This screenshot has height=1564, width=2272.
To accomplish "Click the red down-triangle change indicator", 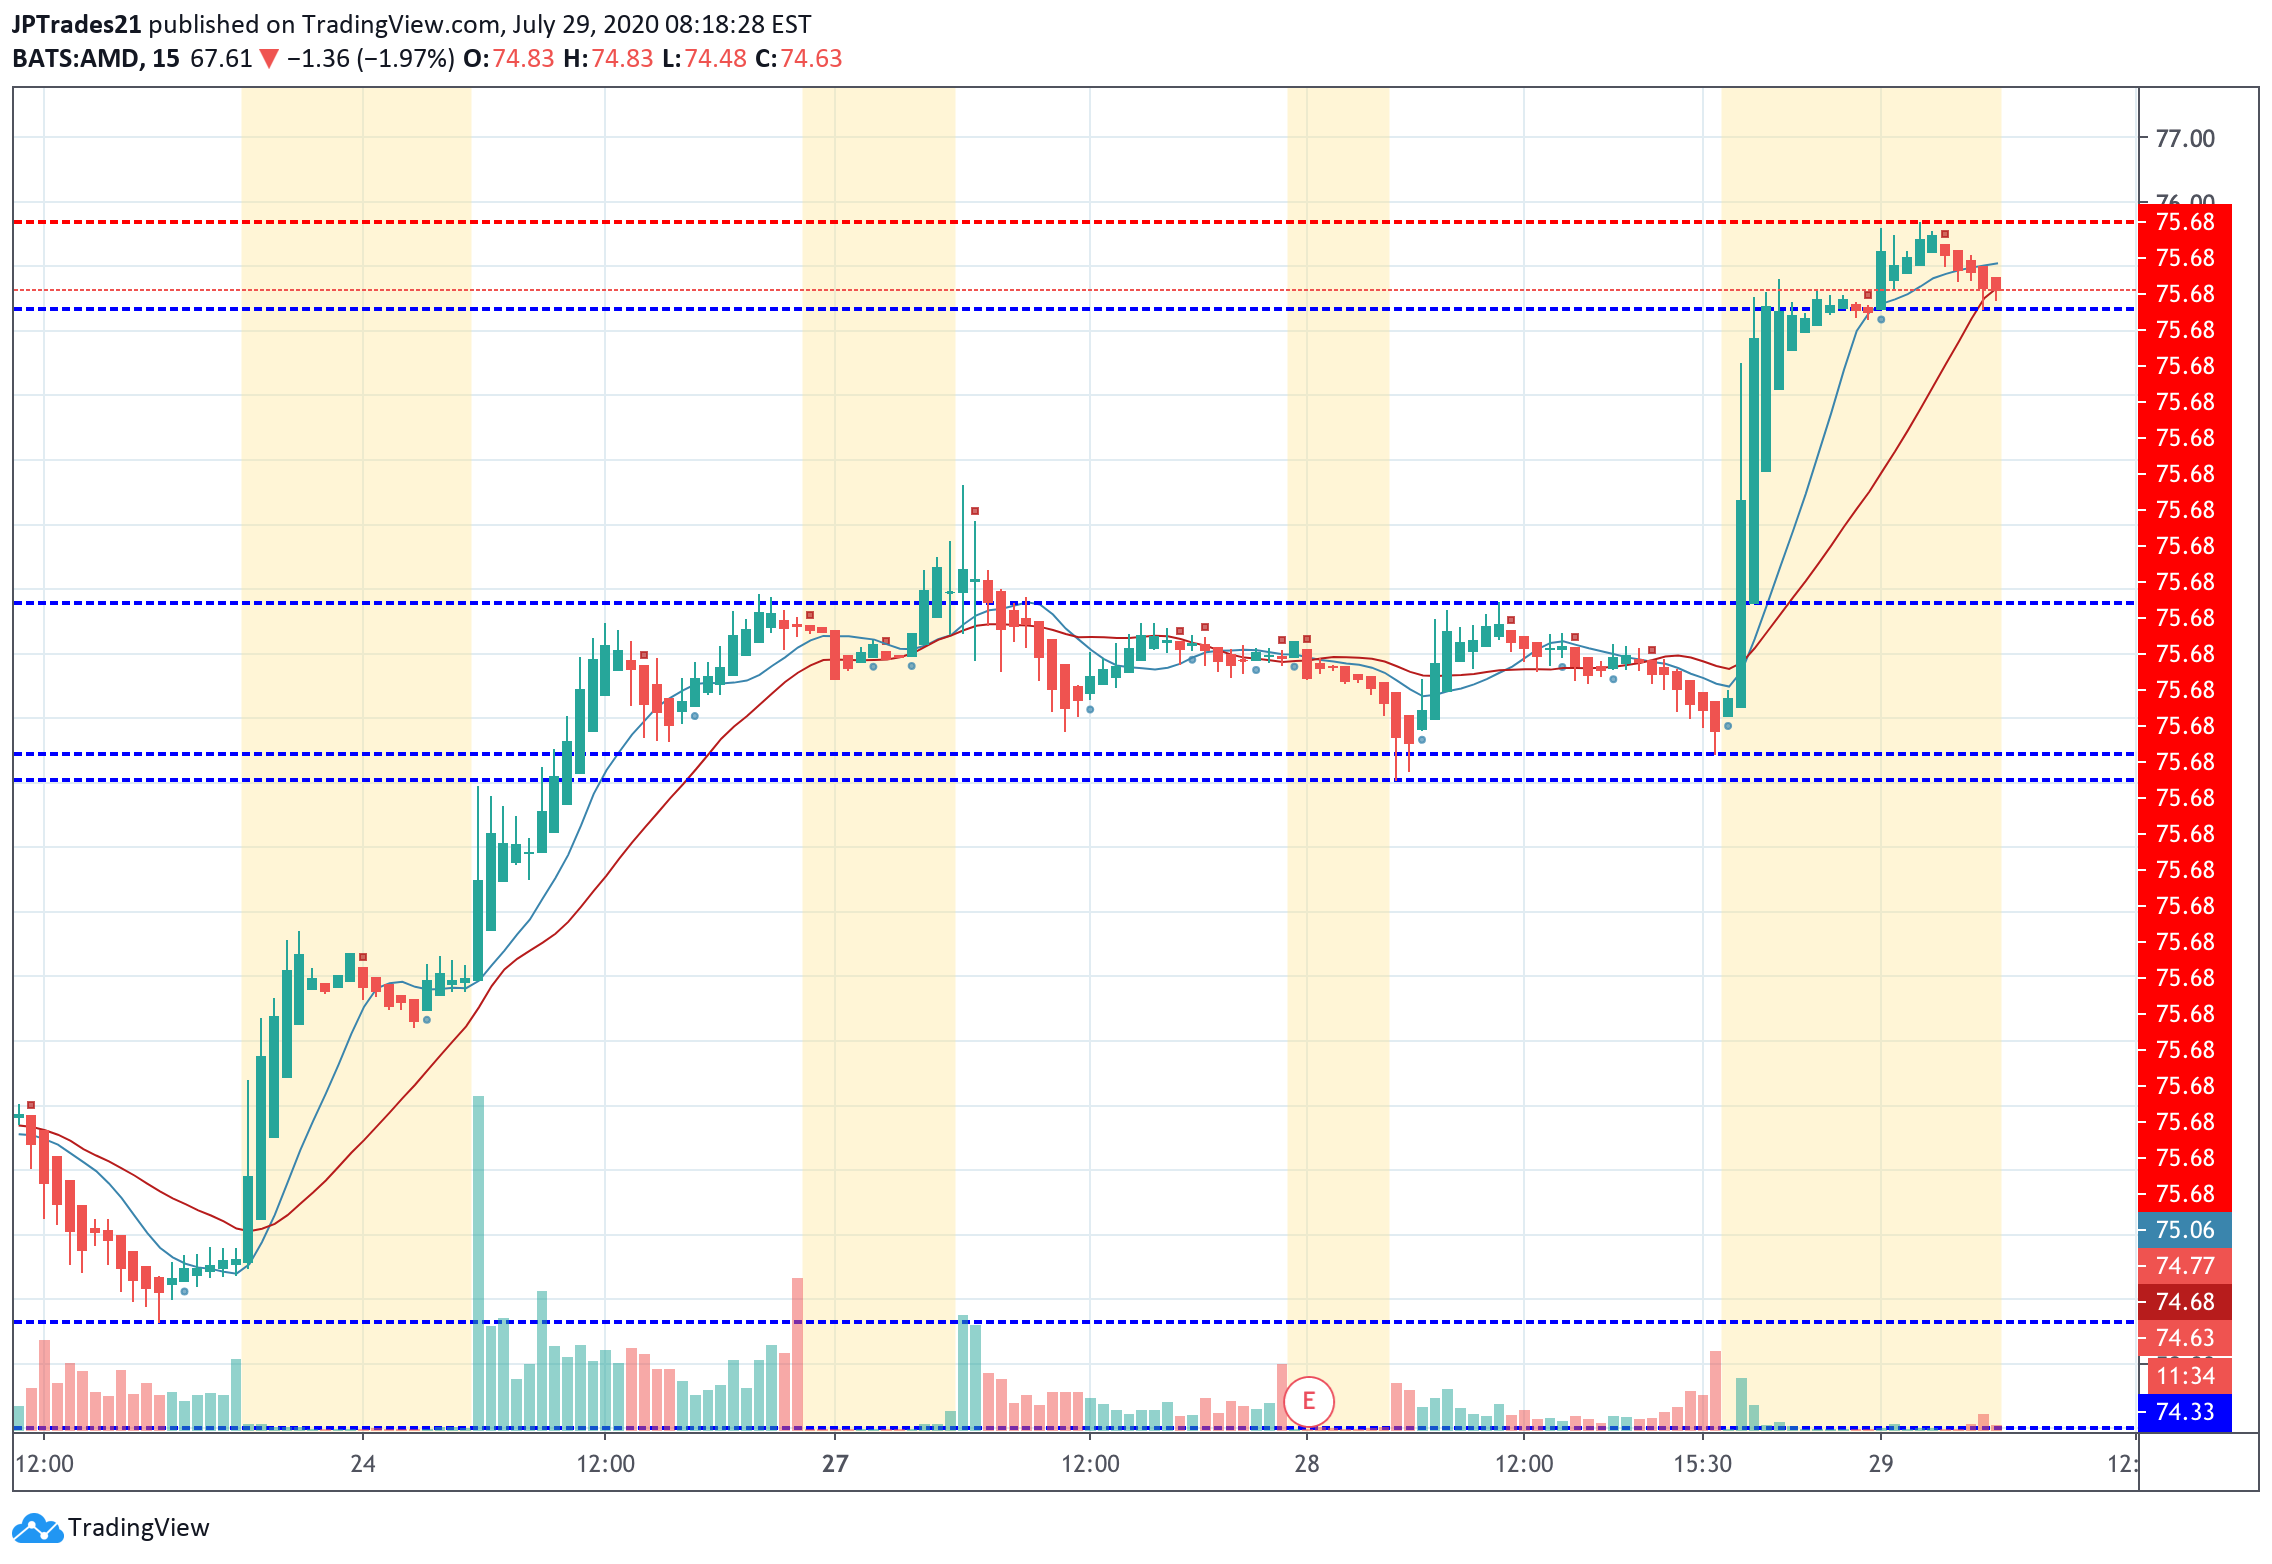I will [268, 59].
